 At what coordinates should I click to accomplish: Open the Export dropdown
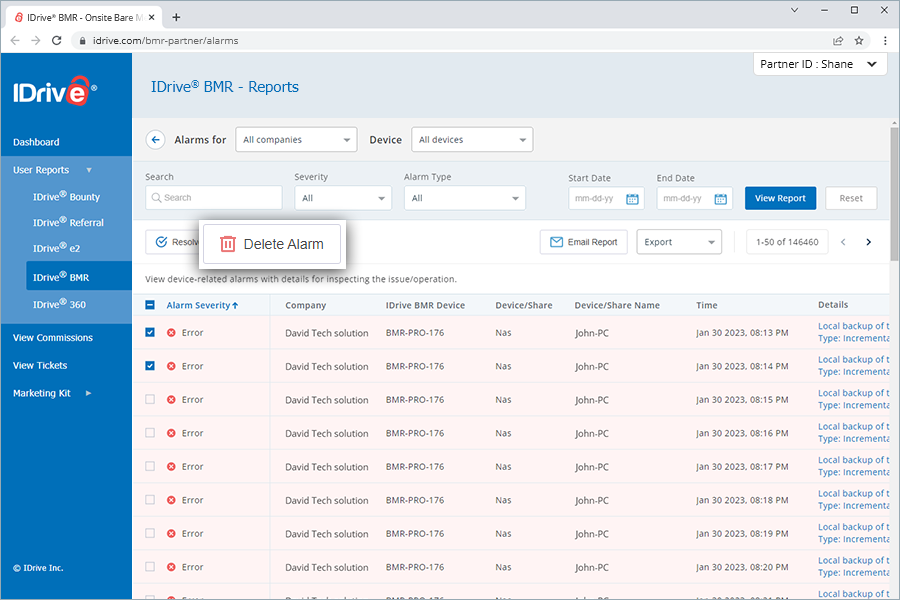click(679, 242)
